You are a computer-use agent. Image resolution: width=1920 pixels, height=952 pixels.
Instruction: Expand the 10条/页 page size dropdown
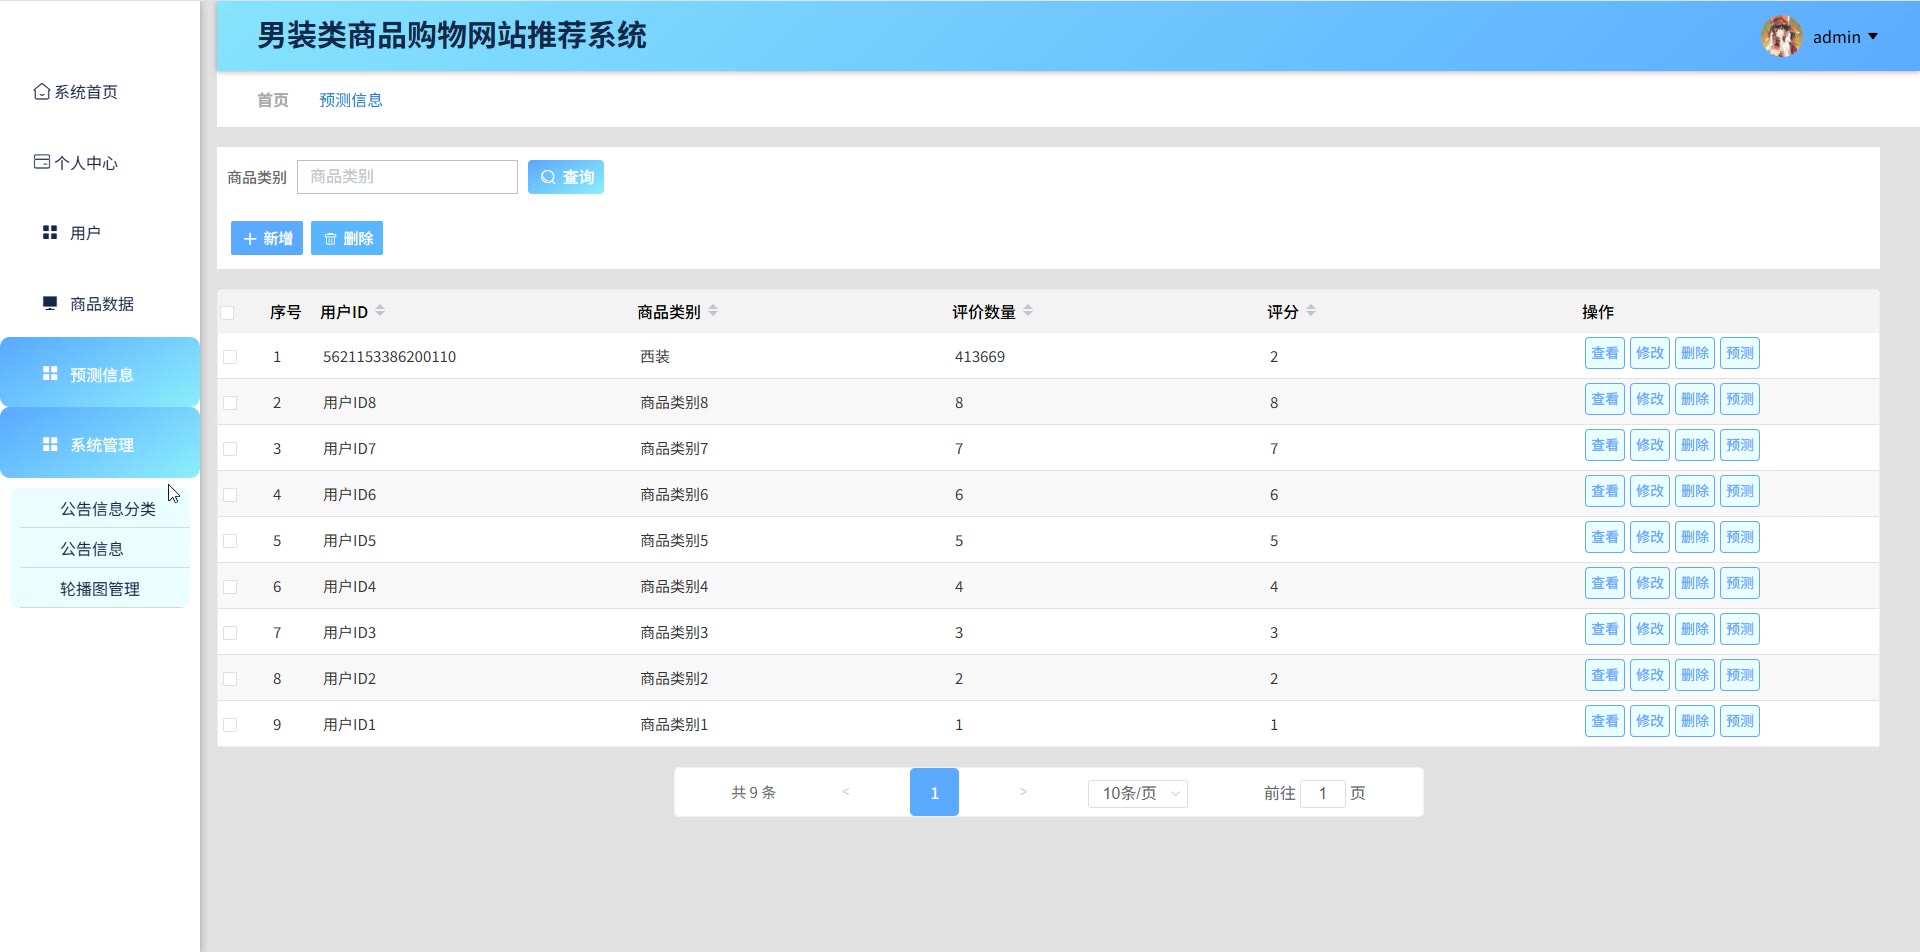[1137, 793]
